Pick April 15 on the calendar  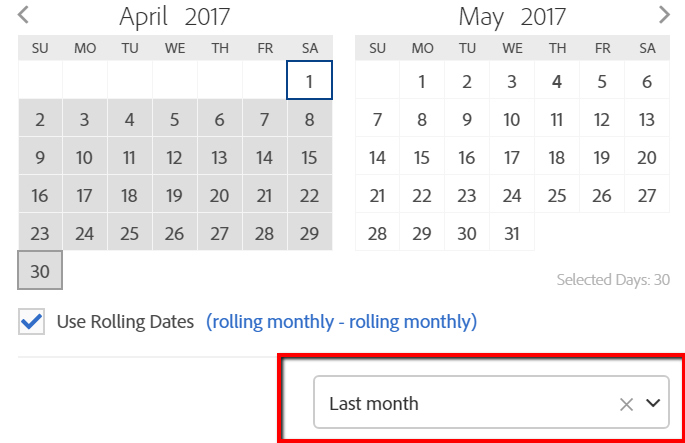point(310,157)
